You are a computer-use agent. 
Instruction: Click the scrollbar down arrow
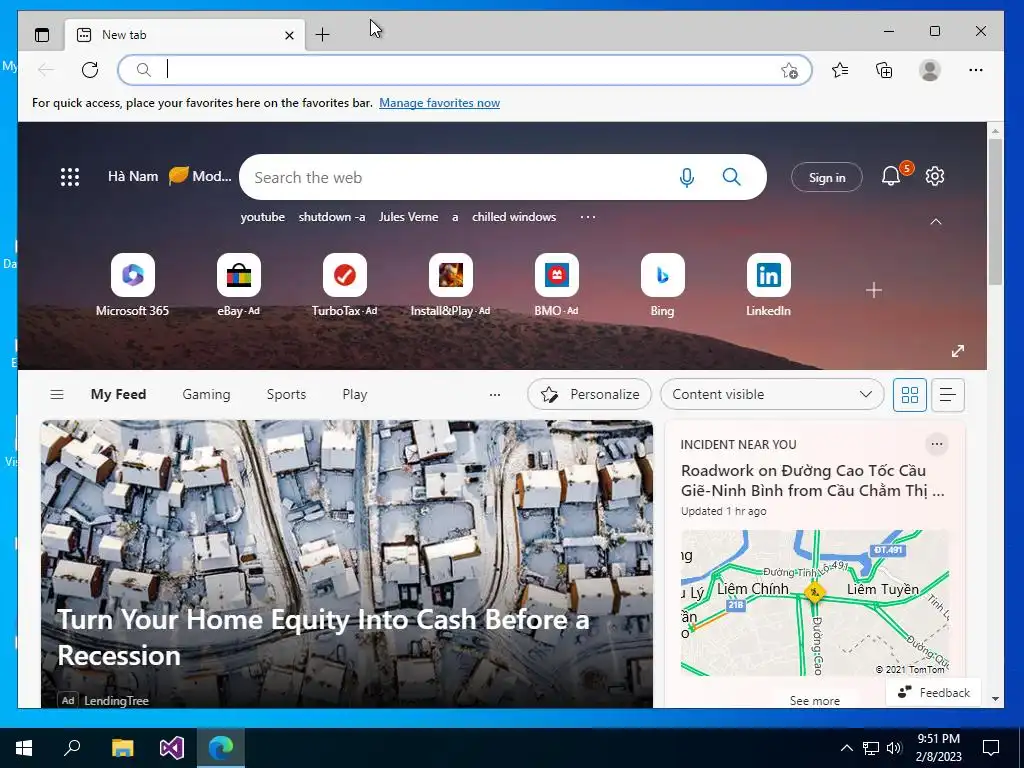[x=995, y=699]
